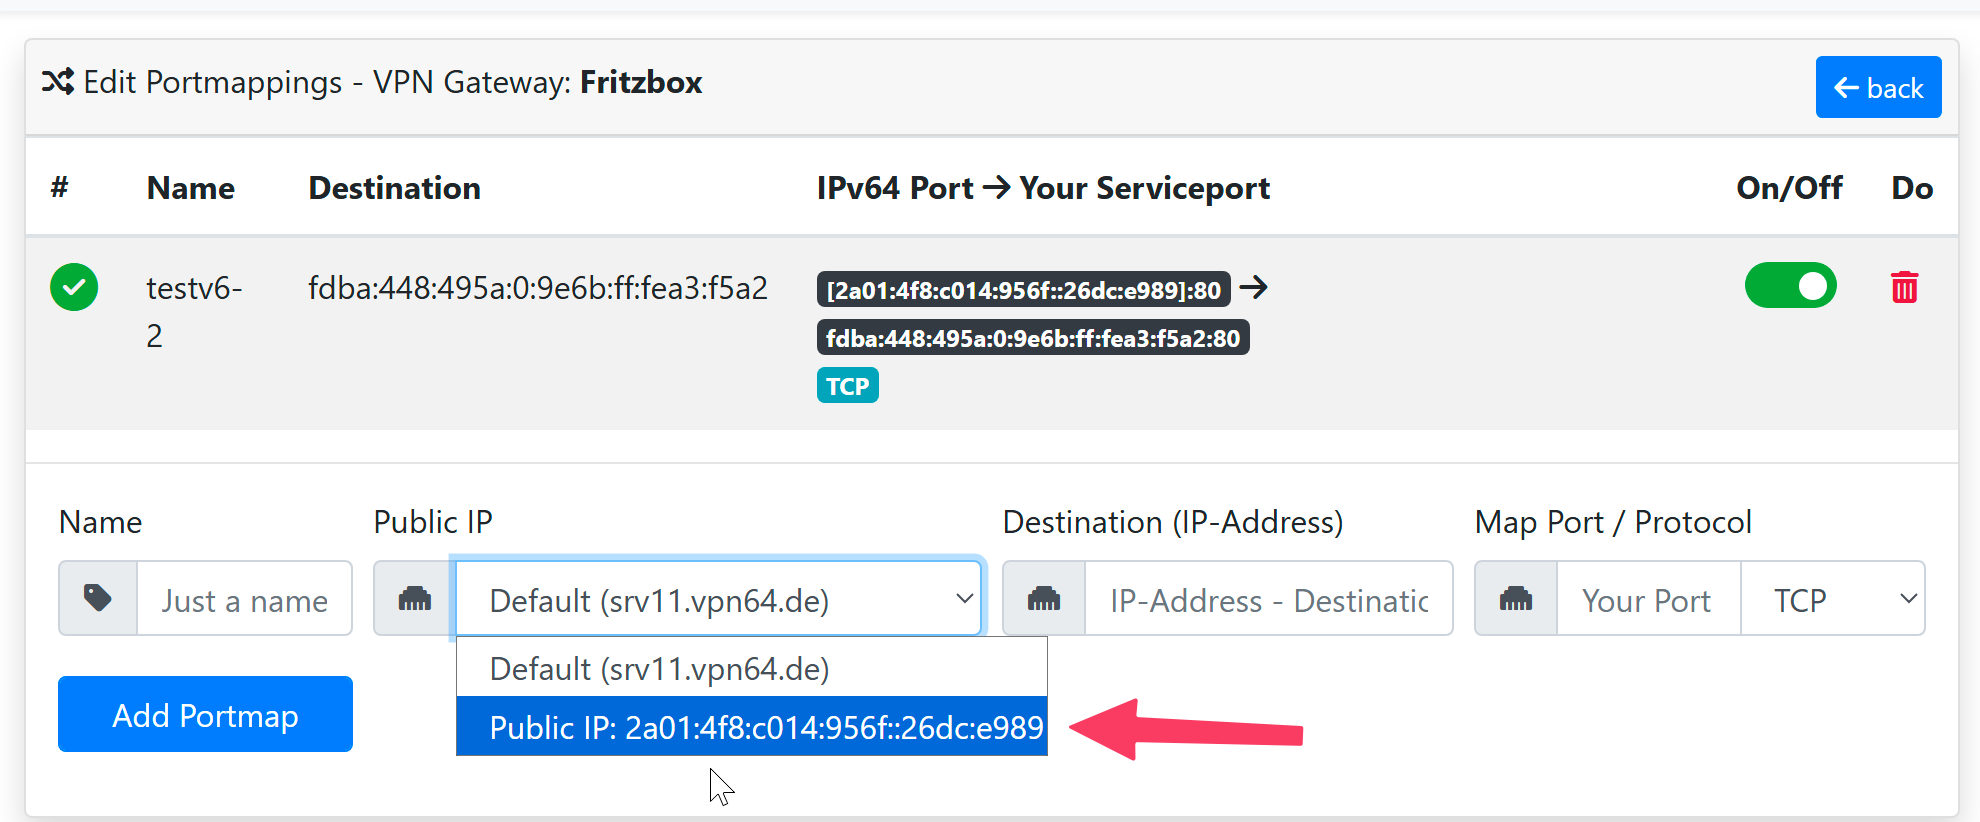Image resolution: width=1980 pixels, height=822 pixels.
Task: Click the Destination IP-Address input field
Action: click(x=1268, y=599)
